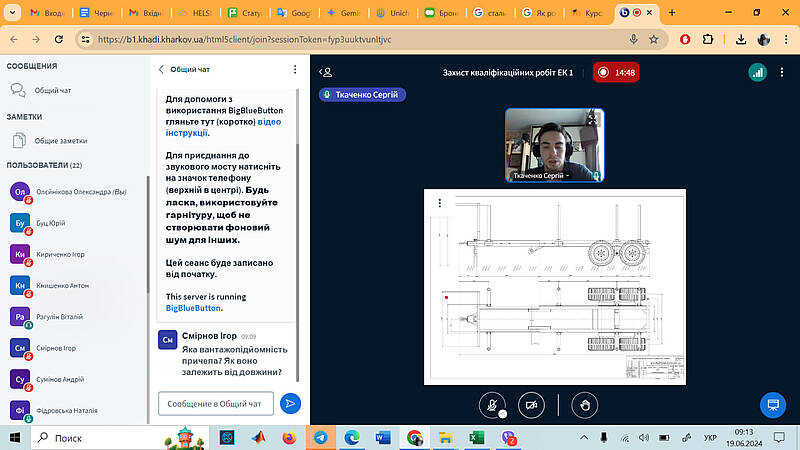Raise hand with the hand icon
Image resolution: width=800 pixels, height=450 pixels.
tap(584, 405)
